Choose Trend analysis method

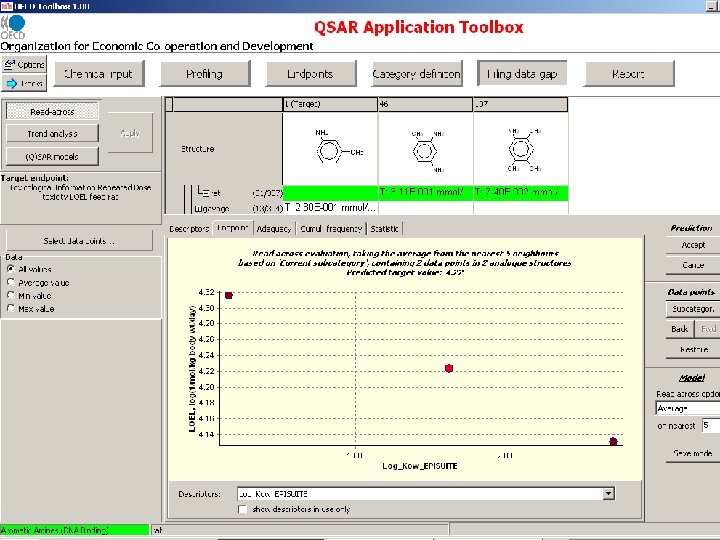point(52,134)
